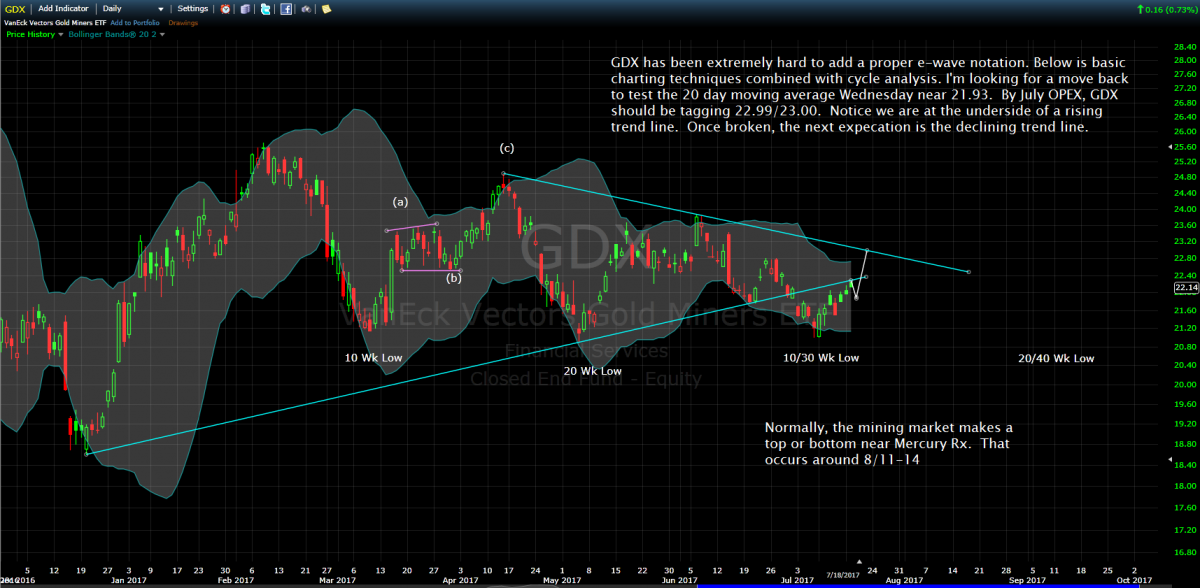
Task: Click the Apr 2017 label on time axis
Action: click(460, 579)
